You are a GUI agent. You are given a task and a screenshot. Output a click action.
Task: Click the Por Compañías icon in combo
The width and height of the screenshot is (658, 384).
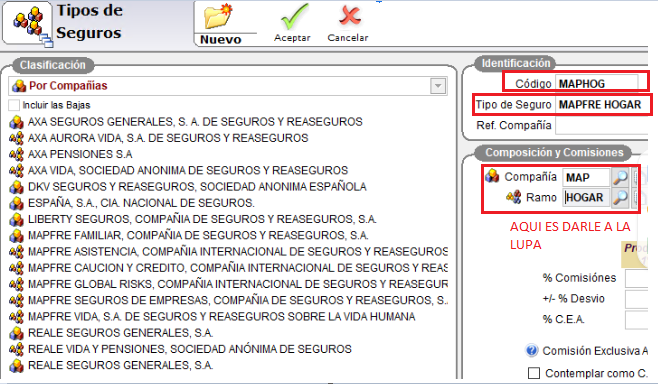click(x=19, y=86)
